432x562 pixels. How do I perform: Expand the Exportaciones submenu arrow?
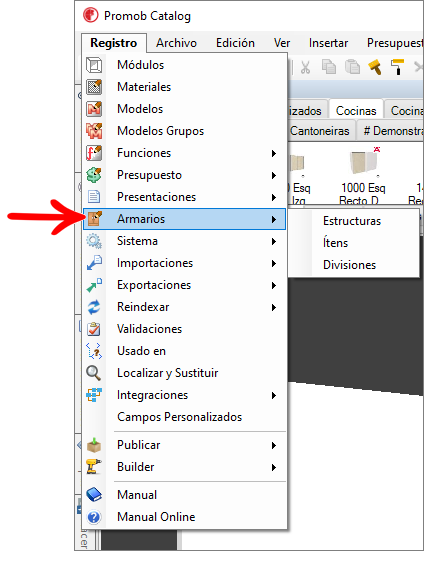pyautogui.click(x=274, y=285)
